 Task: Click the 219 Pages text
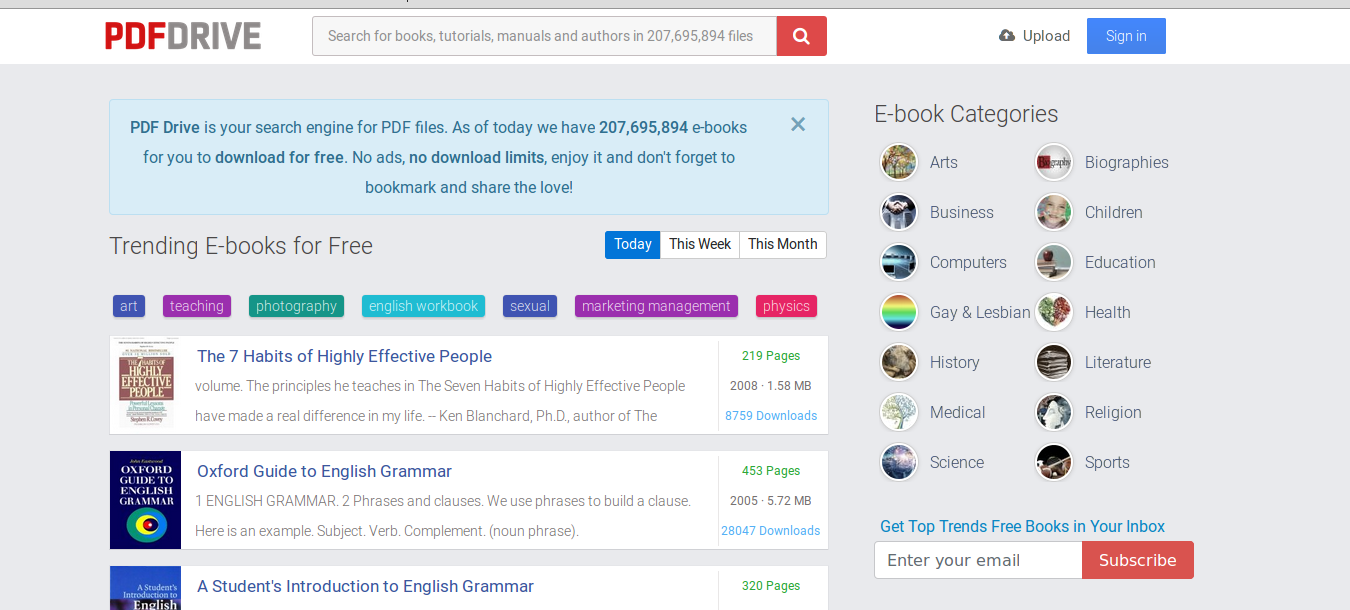(771, 356)
